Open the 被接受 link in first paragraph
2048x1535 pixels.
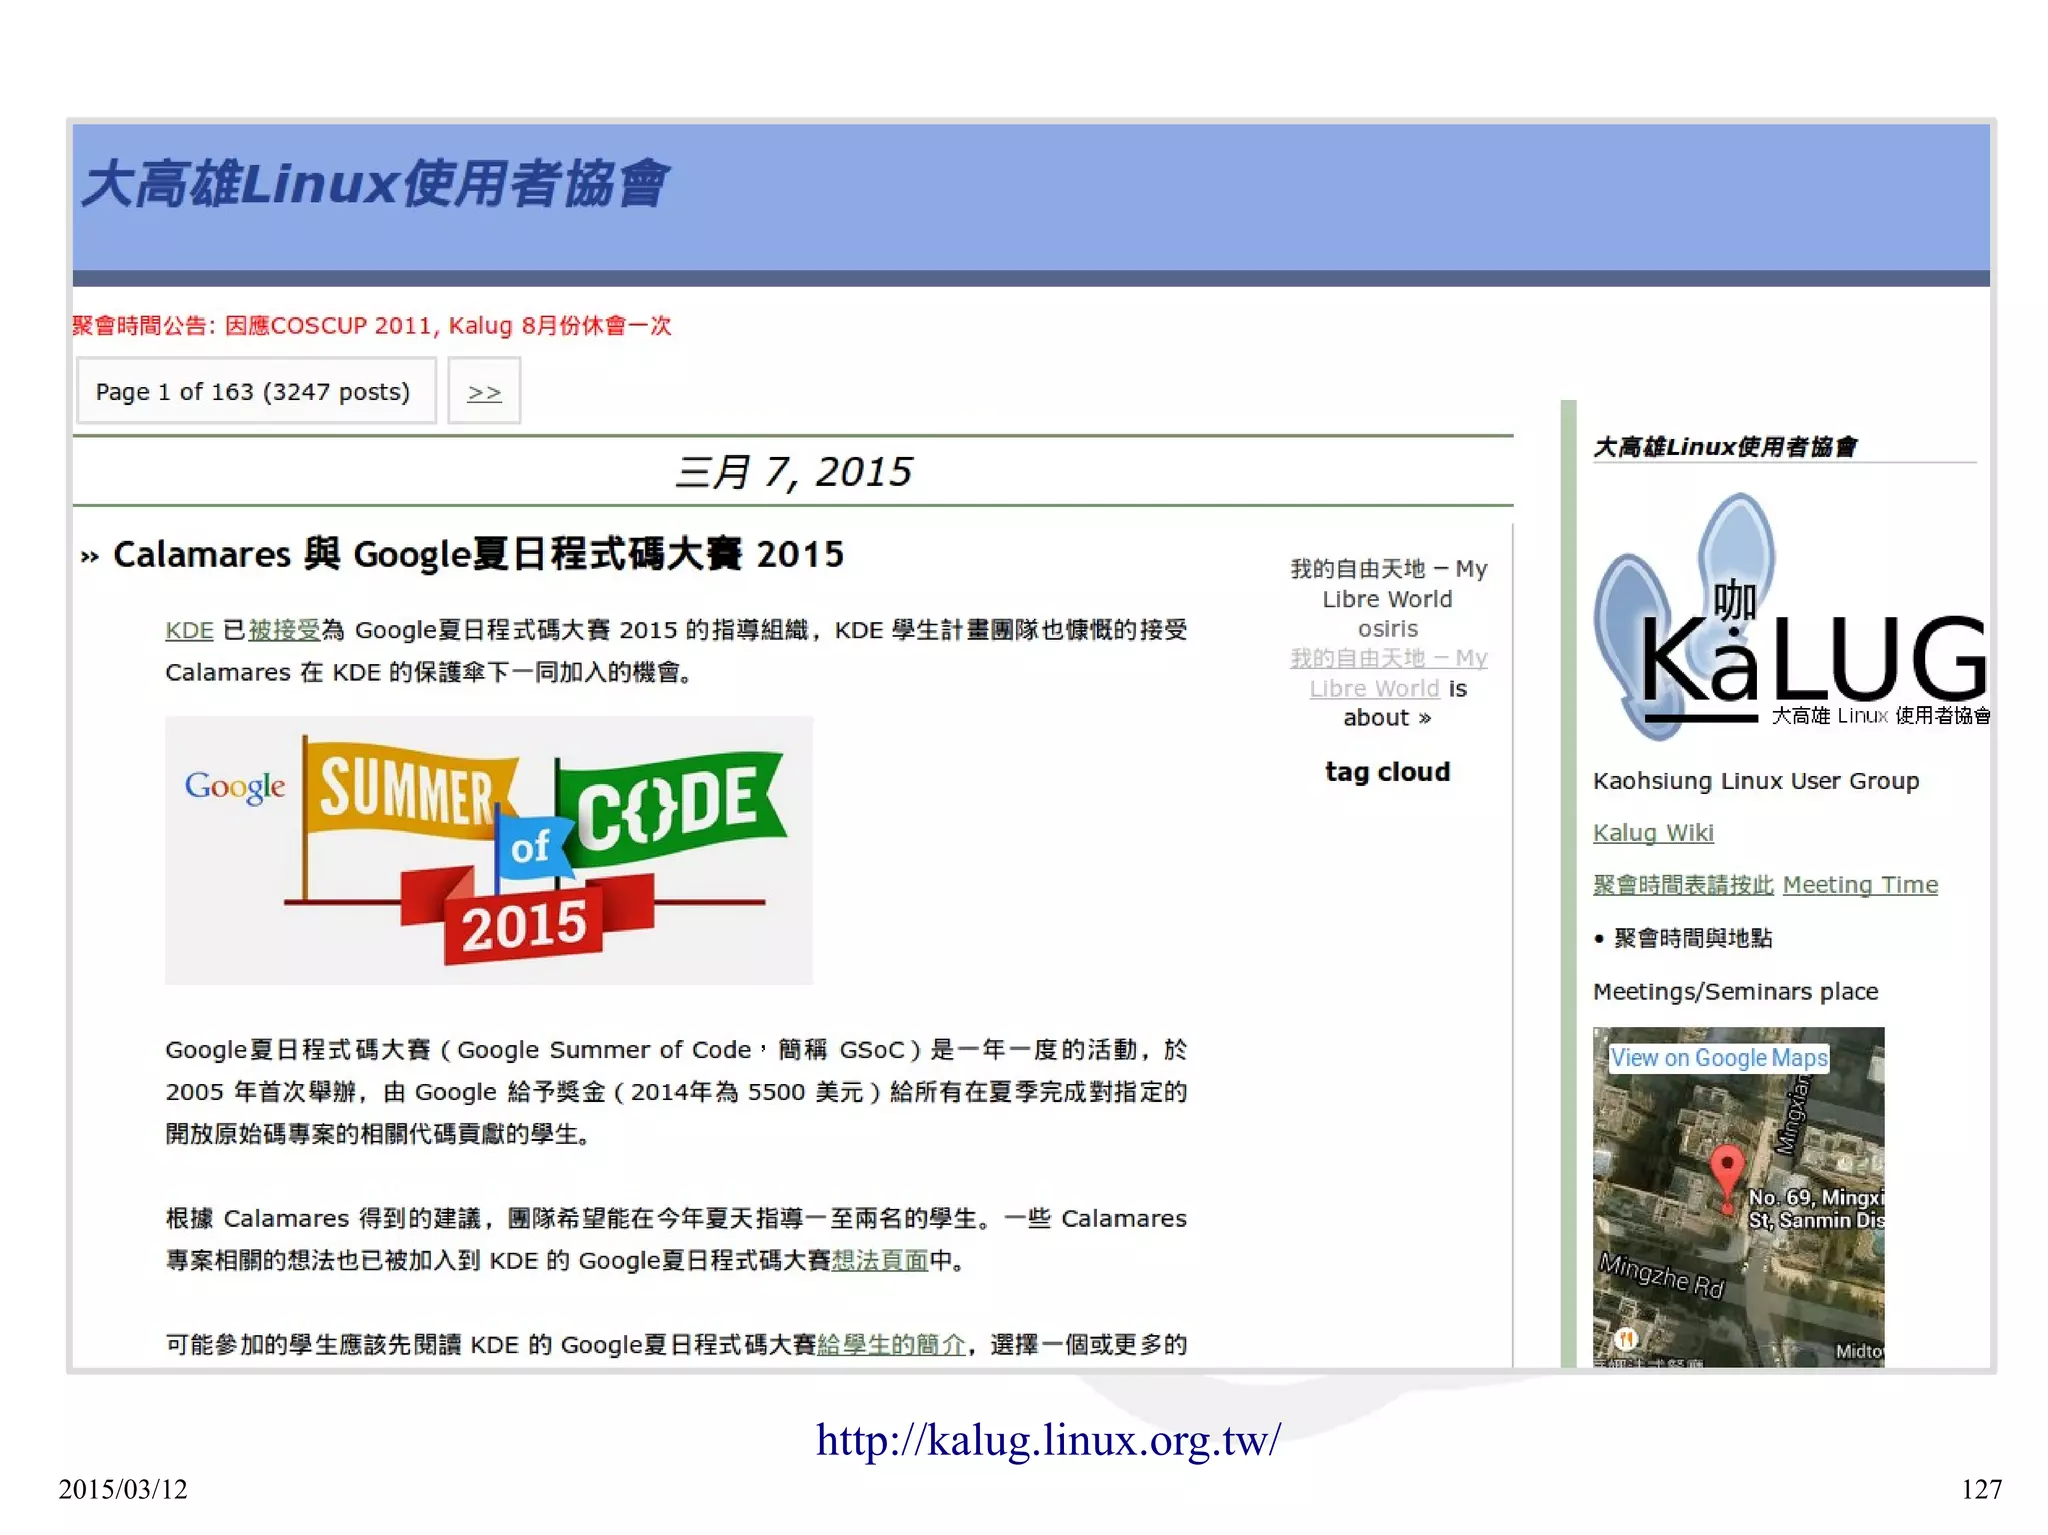tap(283, 630)
